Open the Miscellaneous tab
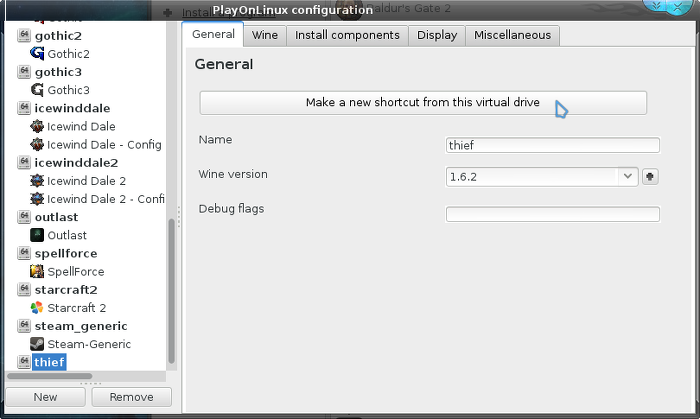Viewport: 700px width, 419px height. click(512, 35)
